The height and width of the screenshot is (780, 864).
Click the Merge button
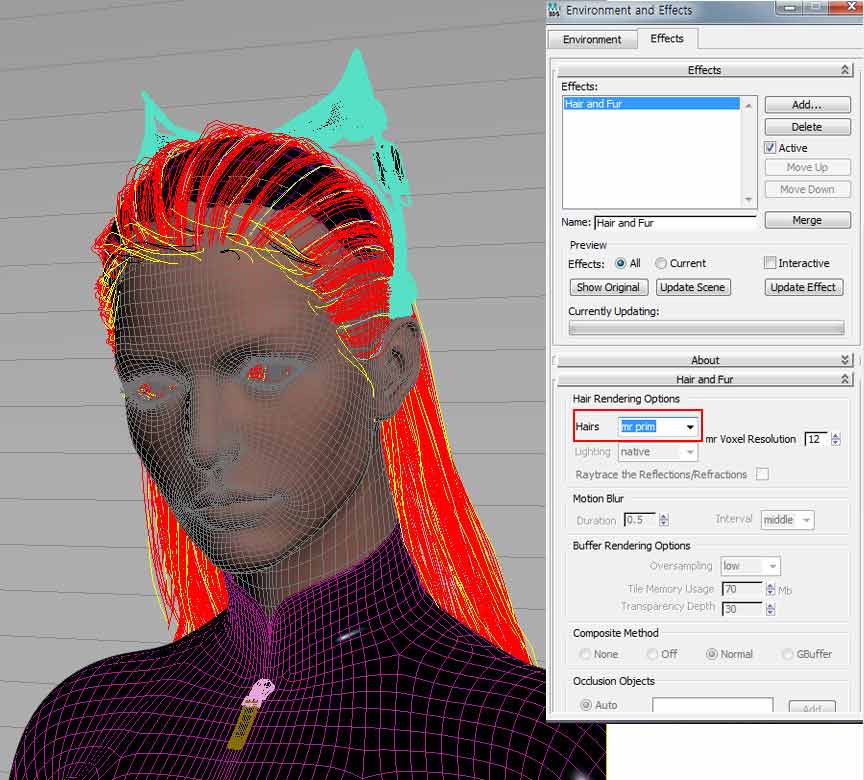tap(807, 220)
